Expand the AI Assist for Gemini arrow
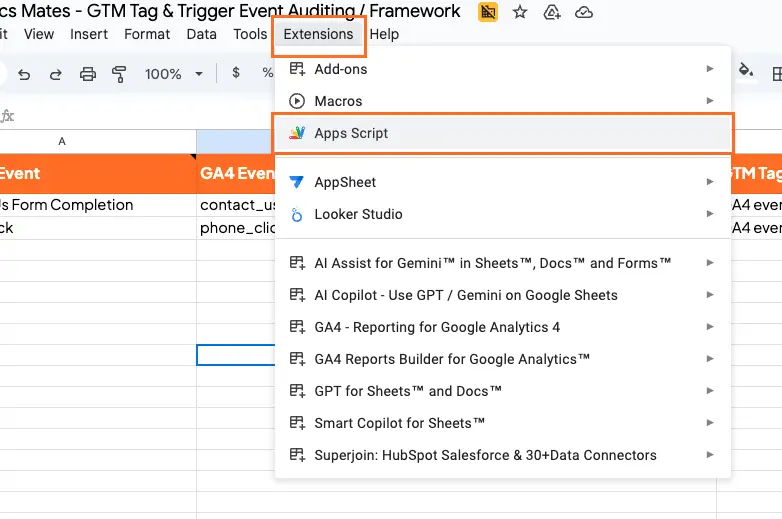The image size is (782, 519). click(710, 262)
